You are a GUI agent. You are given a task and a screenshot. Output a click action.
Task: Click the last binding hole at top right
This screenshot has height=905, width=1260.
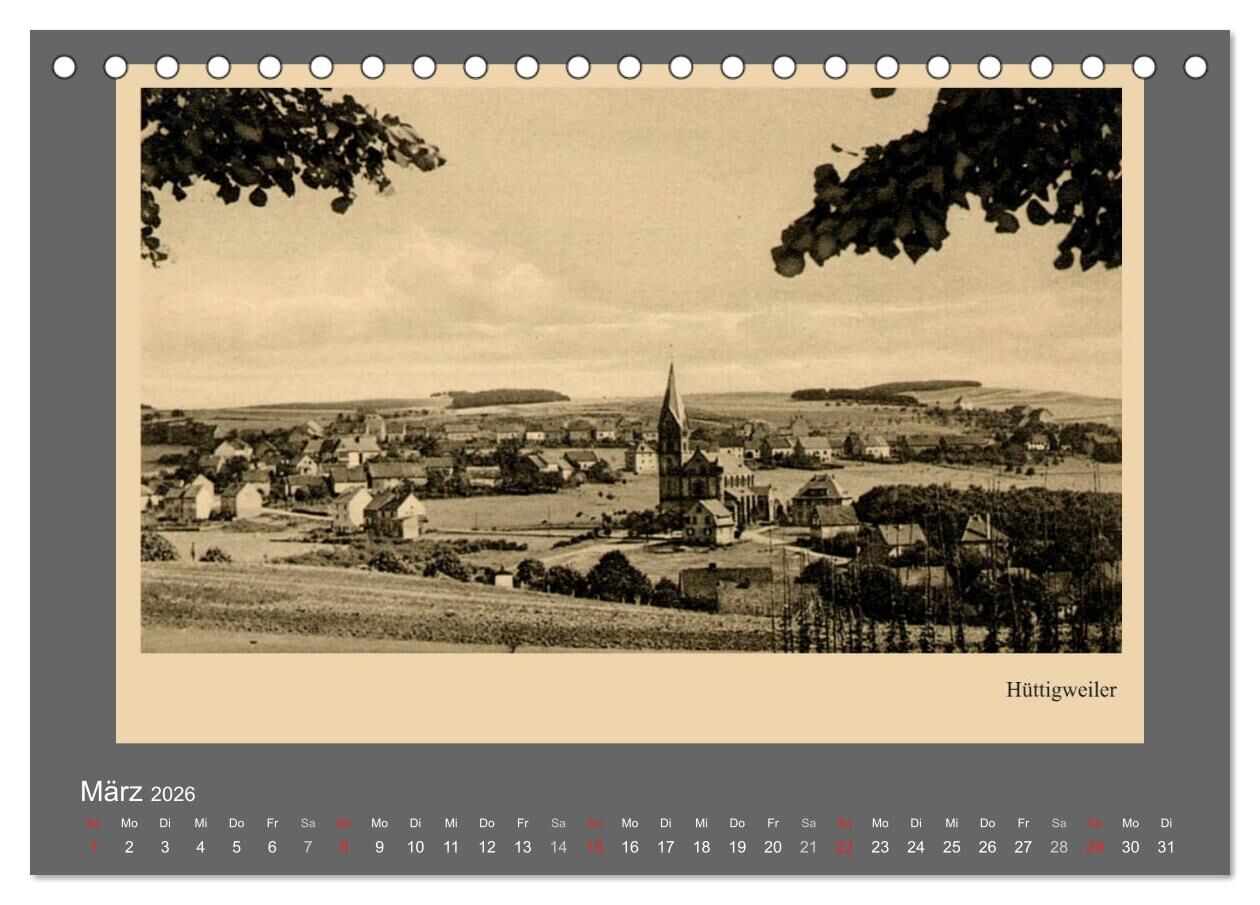coord(1195,67)
